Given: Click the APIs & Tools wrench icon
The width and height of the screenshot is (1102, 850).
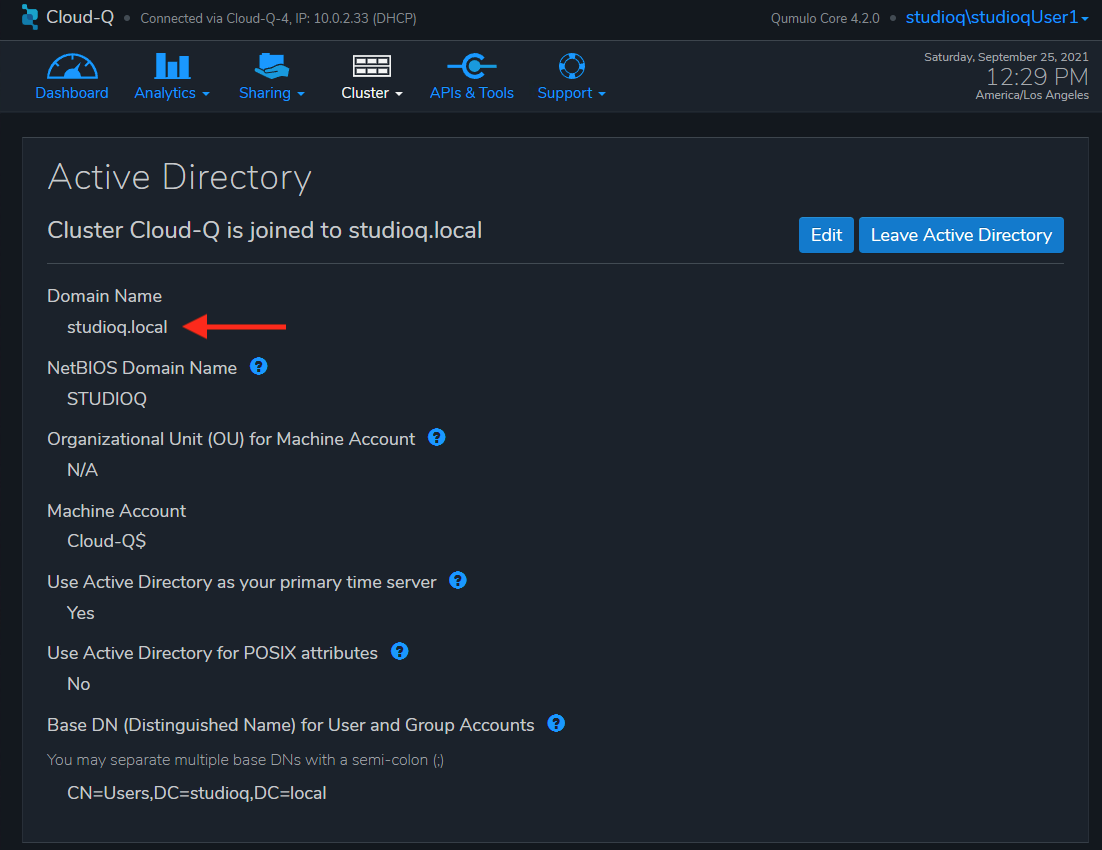Looking at the screenshot, I should click(472, 66).
